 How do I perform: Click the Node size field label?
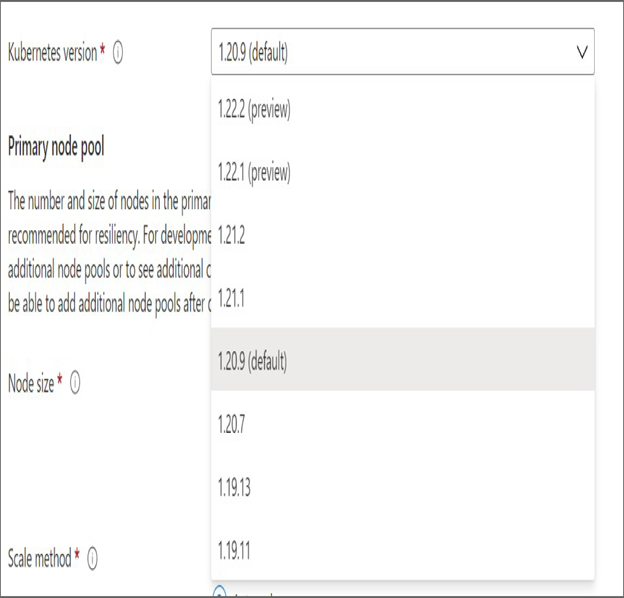click(x=31, y=383)
